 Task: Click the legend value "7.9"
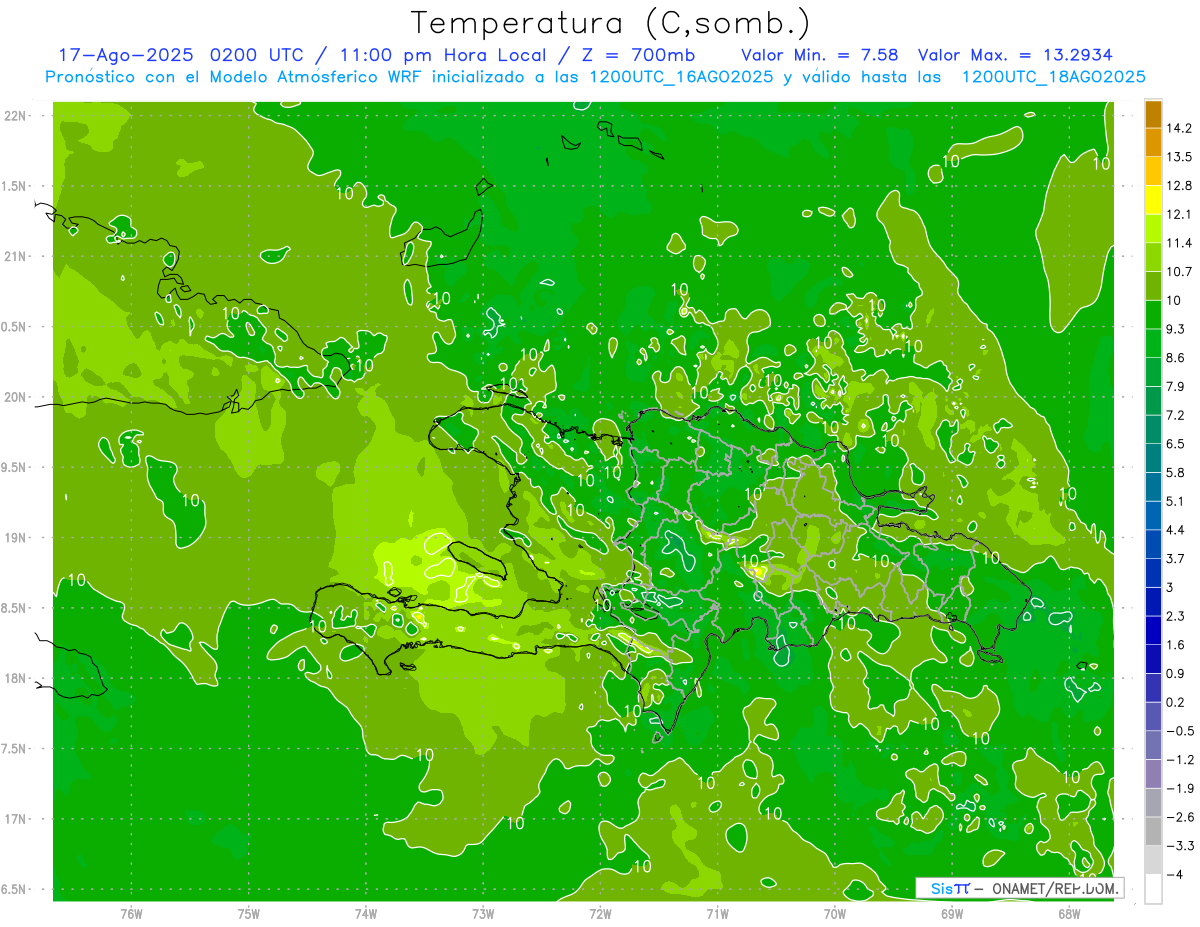click(1176, 386)
